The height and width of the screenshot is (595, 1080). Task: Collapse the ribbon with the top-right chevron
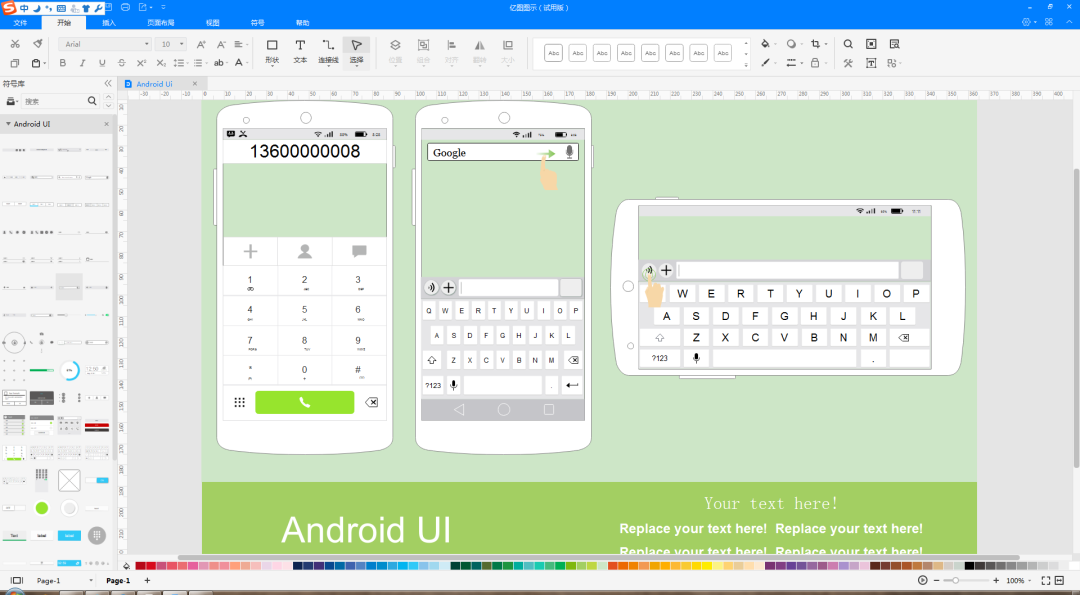pyautogui.click(x=1069, y=22)
